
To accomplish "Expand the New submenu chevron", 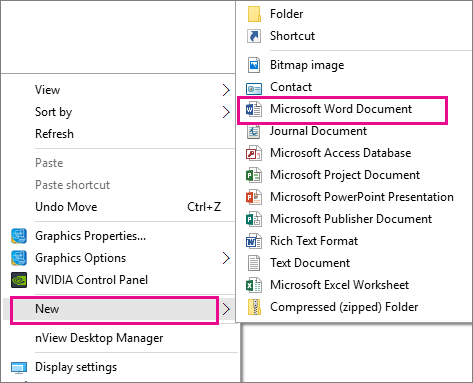I will pos(226,309).
